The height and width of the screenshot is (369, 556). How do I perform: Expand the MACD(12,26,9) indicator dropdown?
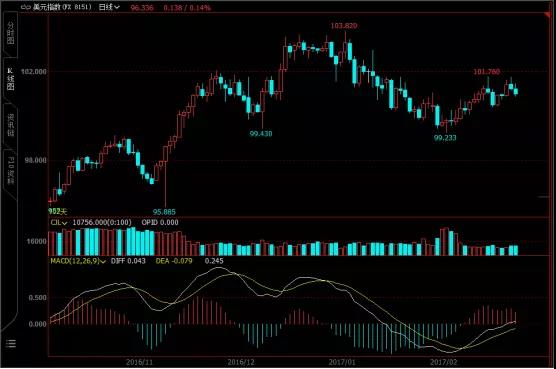point(78,261)
